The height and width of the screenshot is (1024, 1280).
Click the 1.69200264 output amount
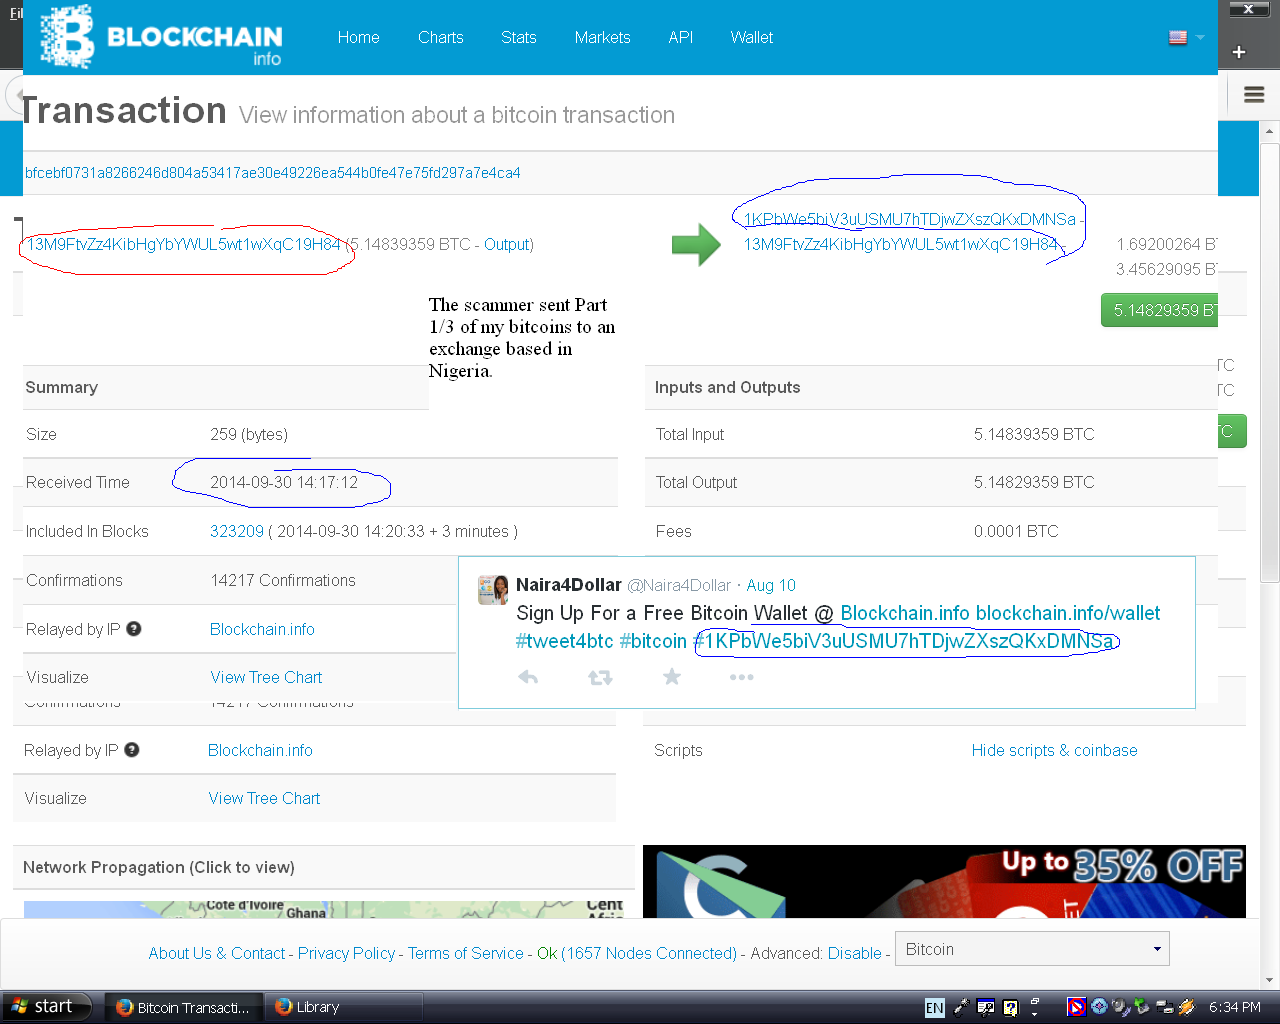(x=1166, y=244)
